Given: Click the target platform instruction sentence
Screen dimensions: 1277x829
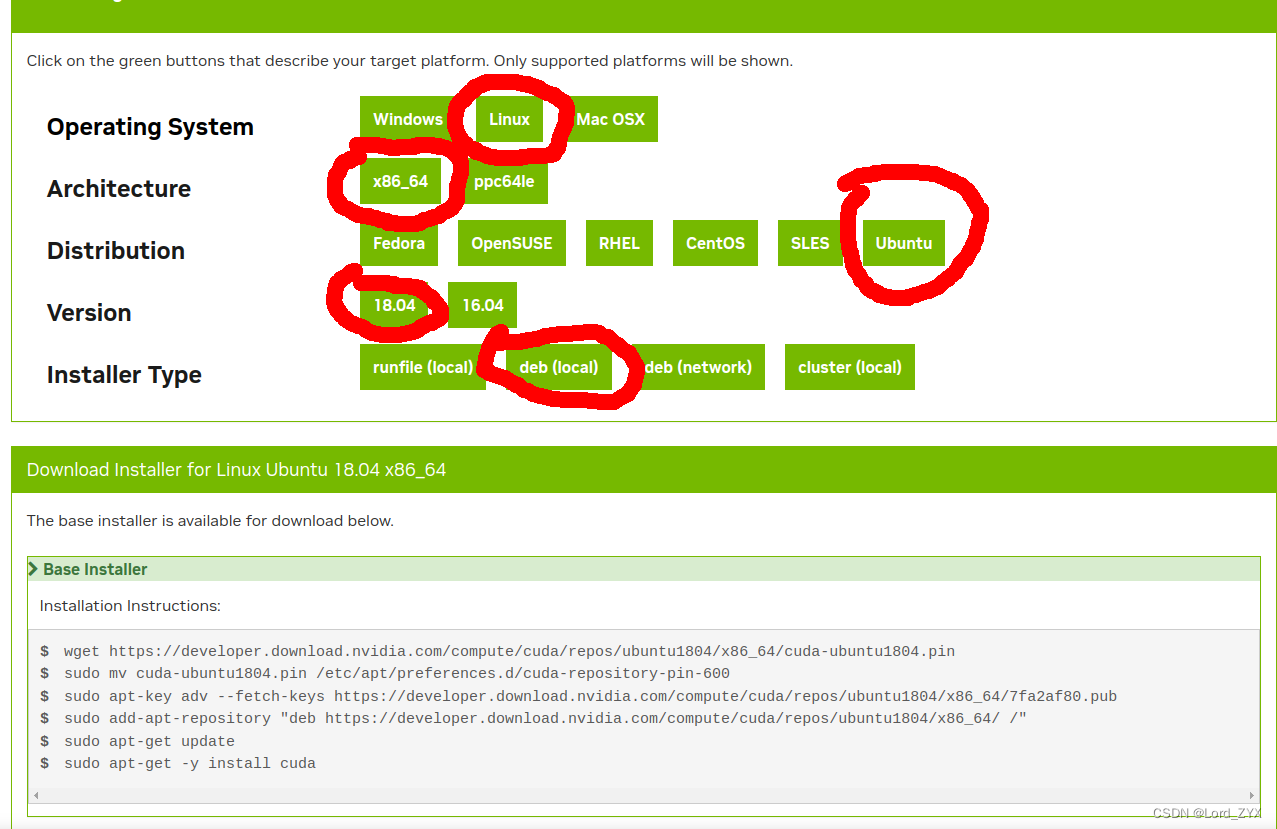Looking at the screenshot, I should [409, 61].
